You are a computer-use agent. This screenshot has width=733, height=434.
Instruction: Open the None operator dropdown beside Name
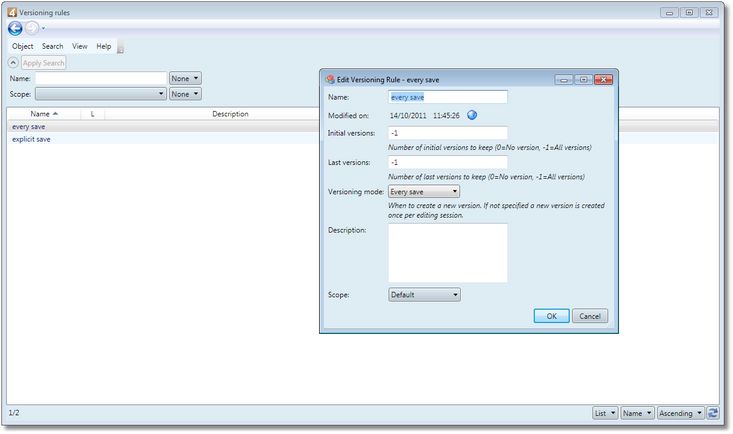tap(185, 78)
